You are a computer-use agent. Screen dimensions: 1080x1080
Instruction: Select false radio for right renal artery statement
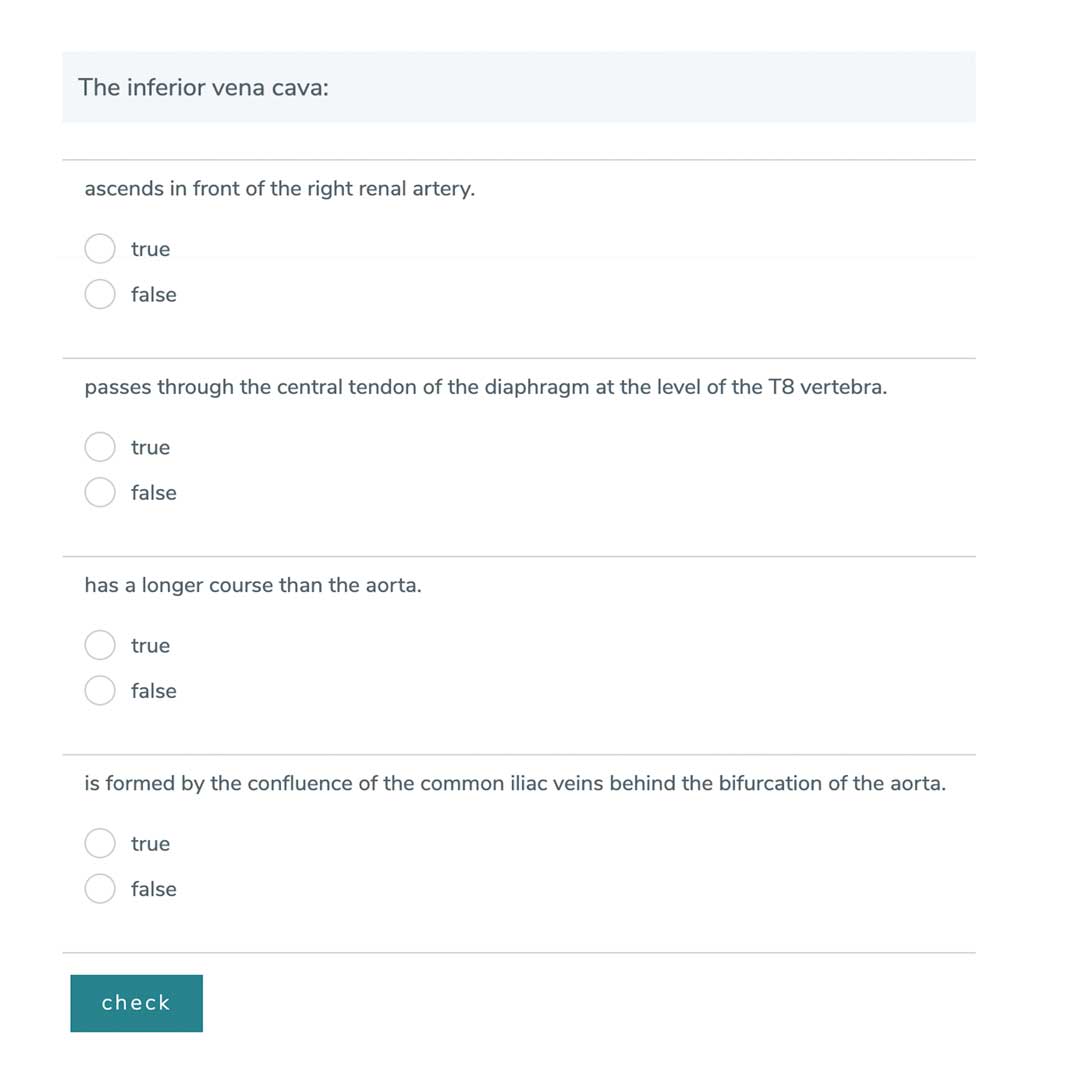pyautogui.click(x=100, y=294)
